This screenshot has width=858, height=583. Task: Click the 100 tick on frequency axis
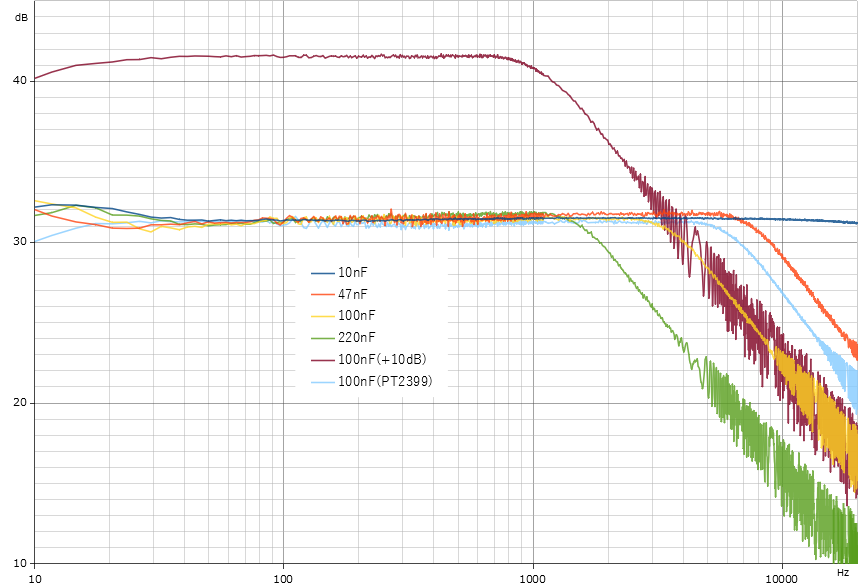283,578
